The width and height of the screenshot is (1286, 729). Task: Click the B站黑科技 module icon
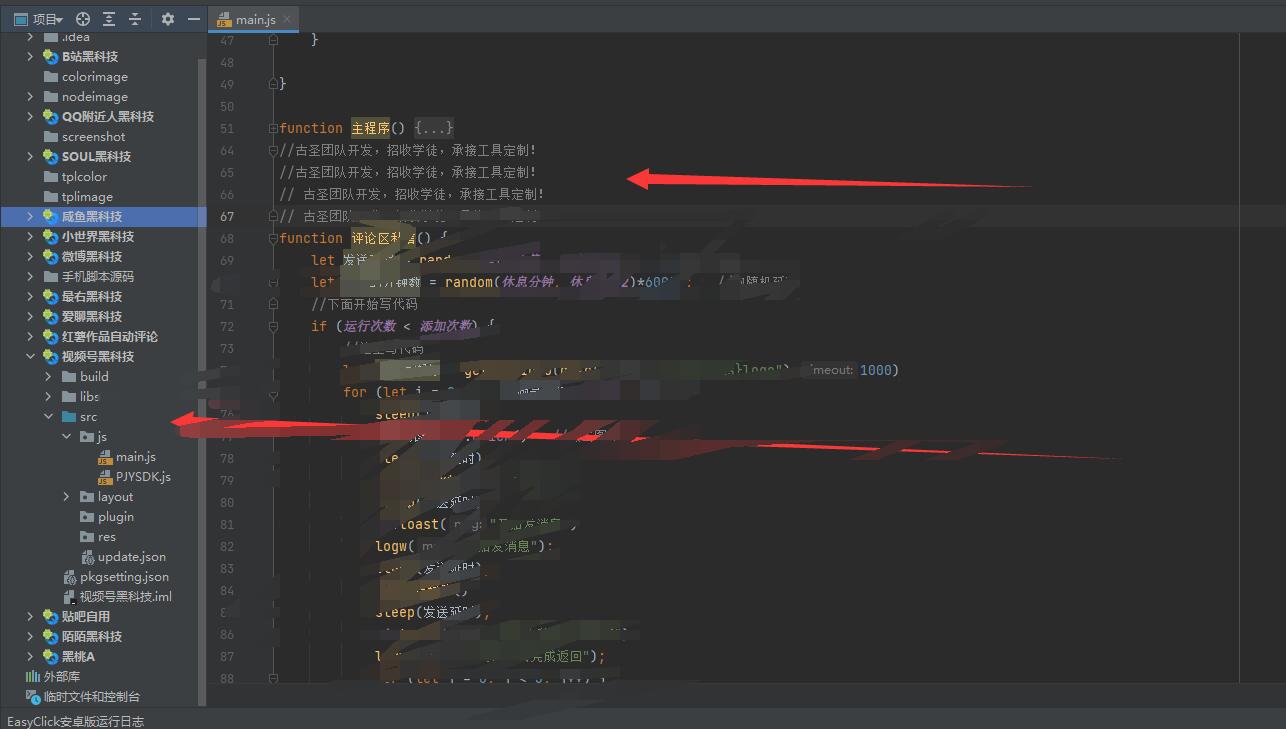point(51,57)
